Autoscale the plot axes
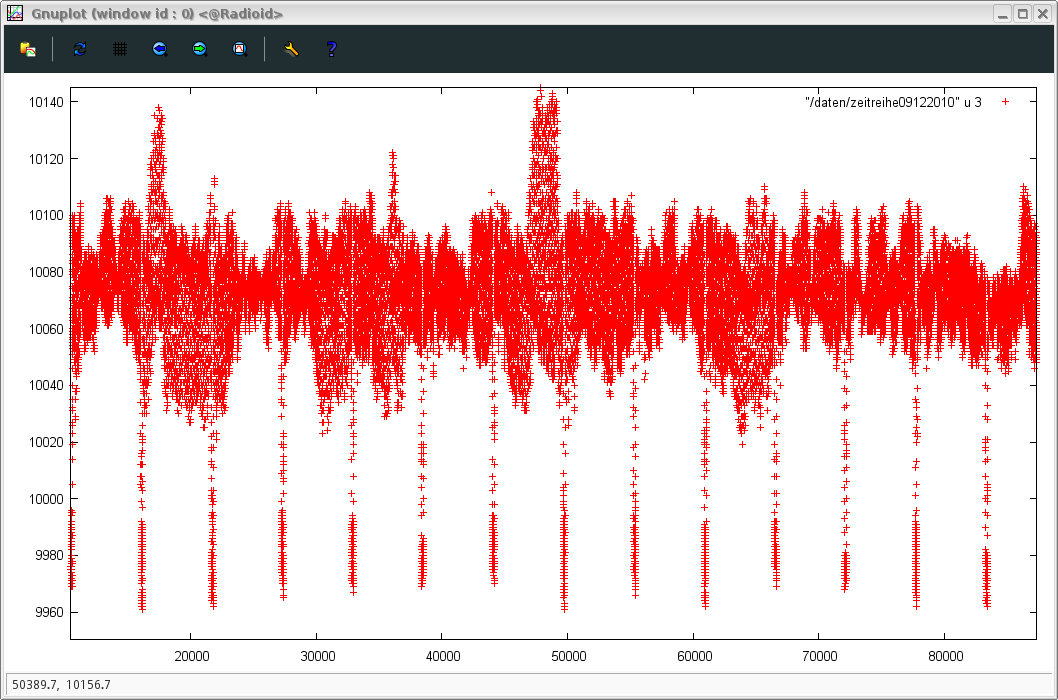Viewport: 1058px width, 700px height. point(239,49)
